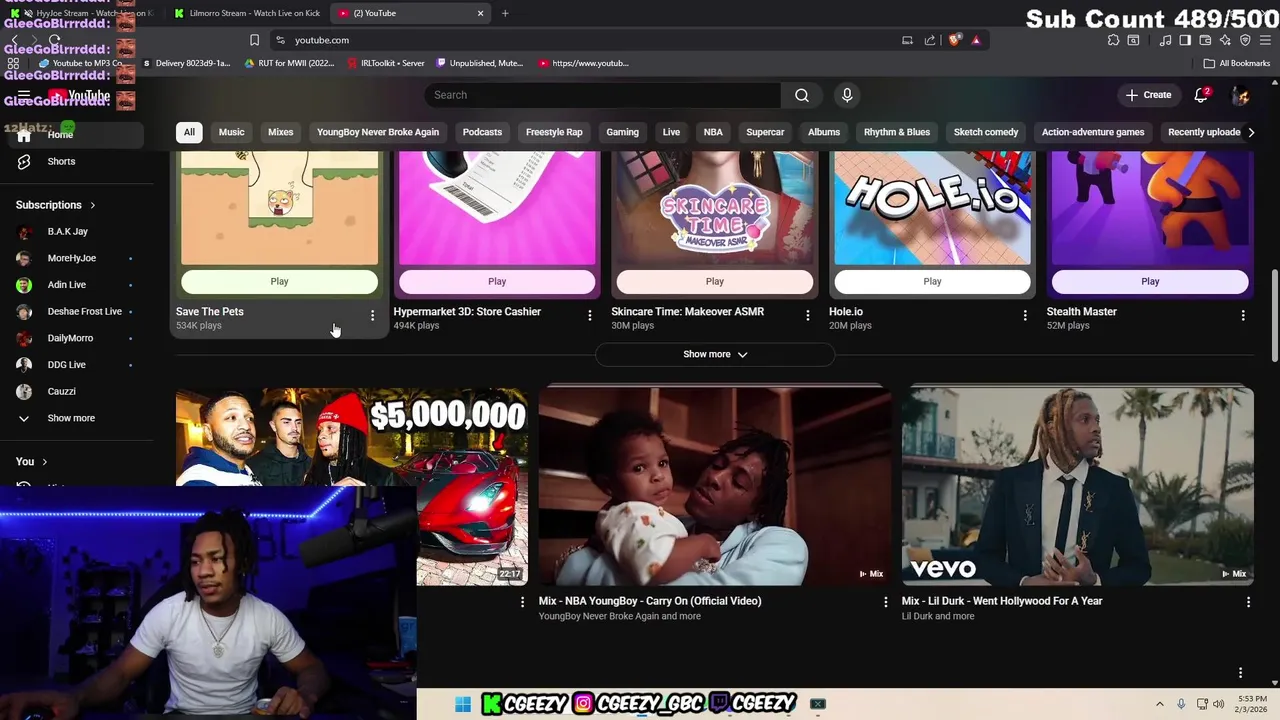Screen dimensions: 1280x720
Task: Open options for Lil Durk Went Hollywood mix
Action: click(x=1248, y=602)
